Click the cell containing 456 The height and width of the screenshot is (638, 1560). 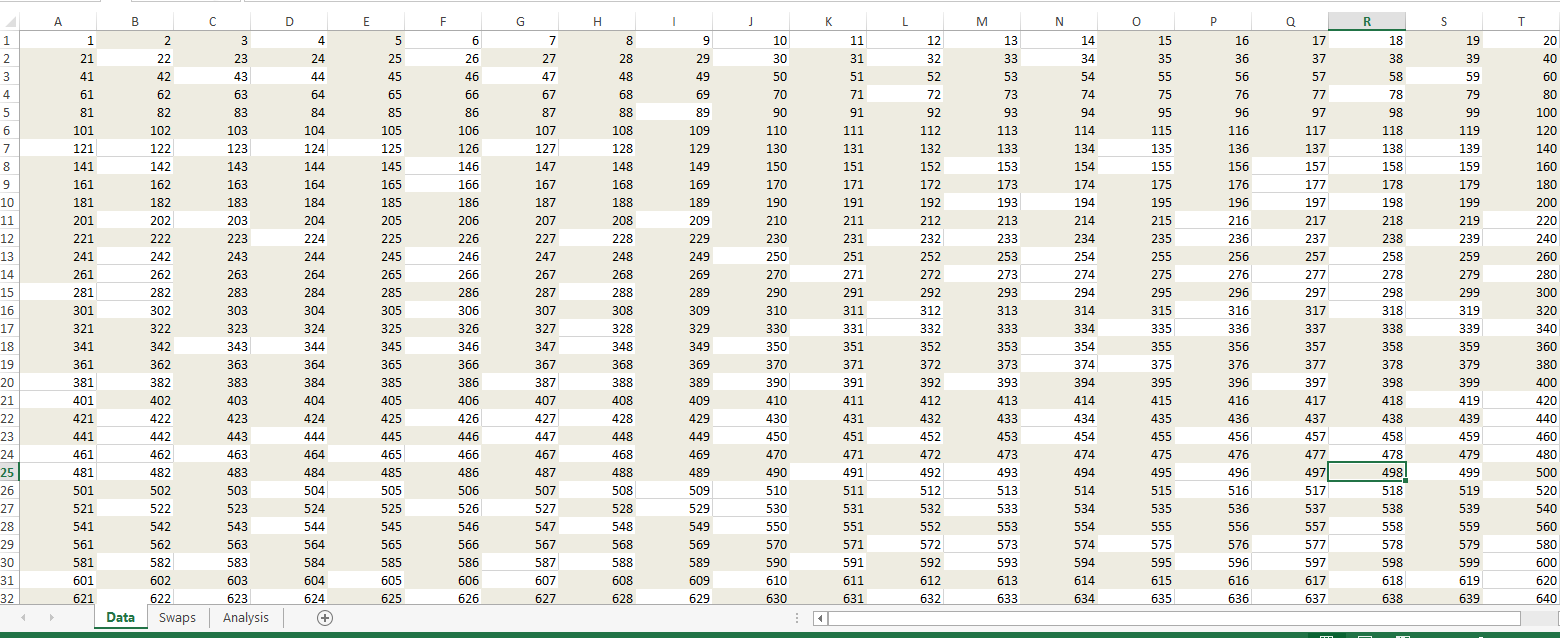1213,436
